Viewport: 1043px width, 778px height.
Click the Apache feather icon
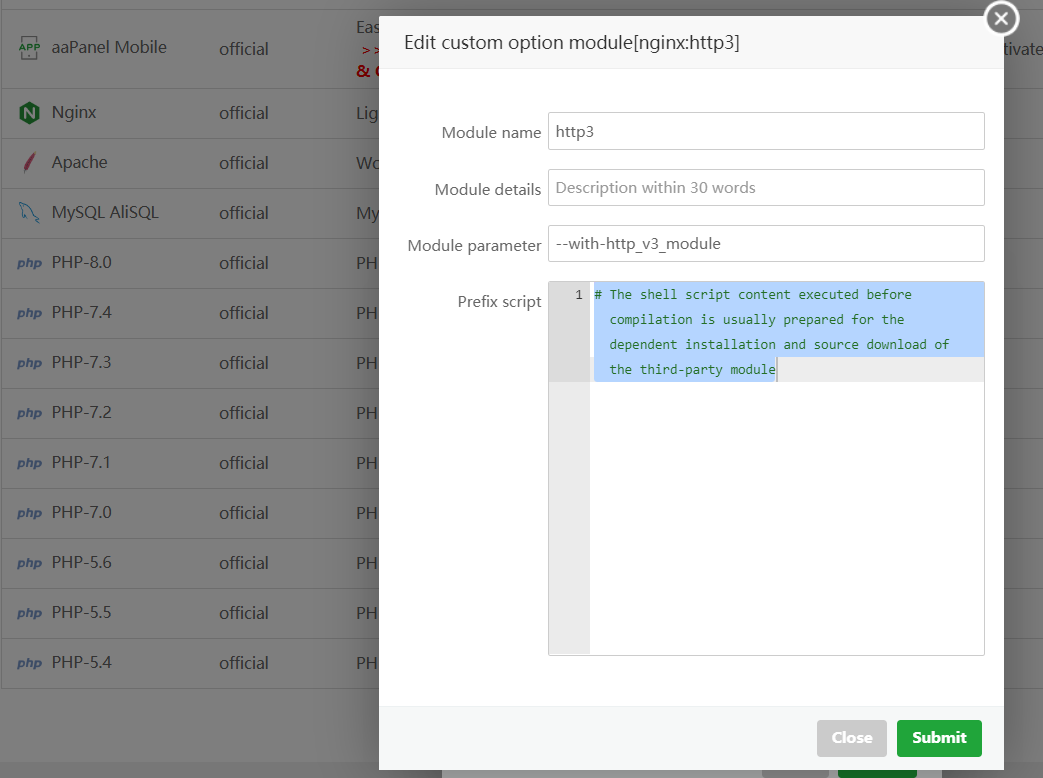click(x=29, y=163)
